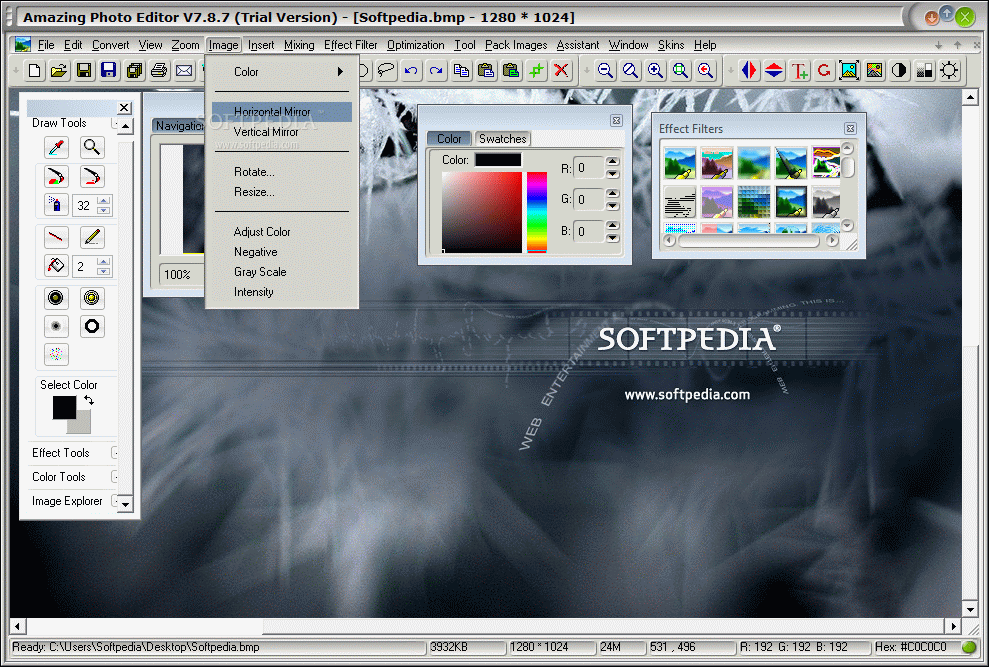
Task: Pick a shade in the color gradient square
Action: point(482,212)
